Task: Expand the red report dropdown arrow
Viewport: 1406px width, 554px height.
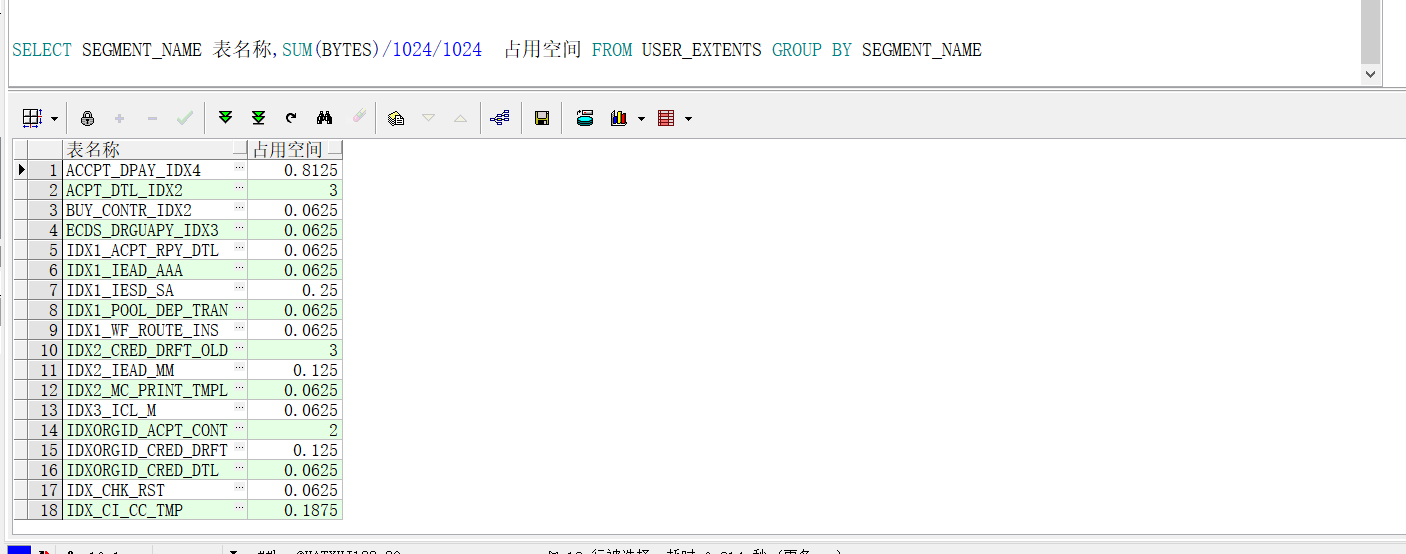Action: coord(688,118)
